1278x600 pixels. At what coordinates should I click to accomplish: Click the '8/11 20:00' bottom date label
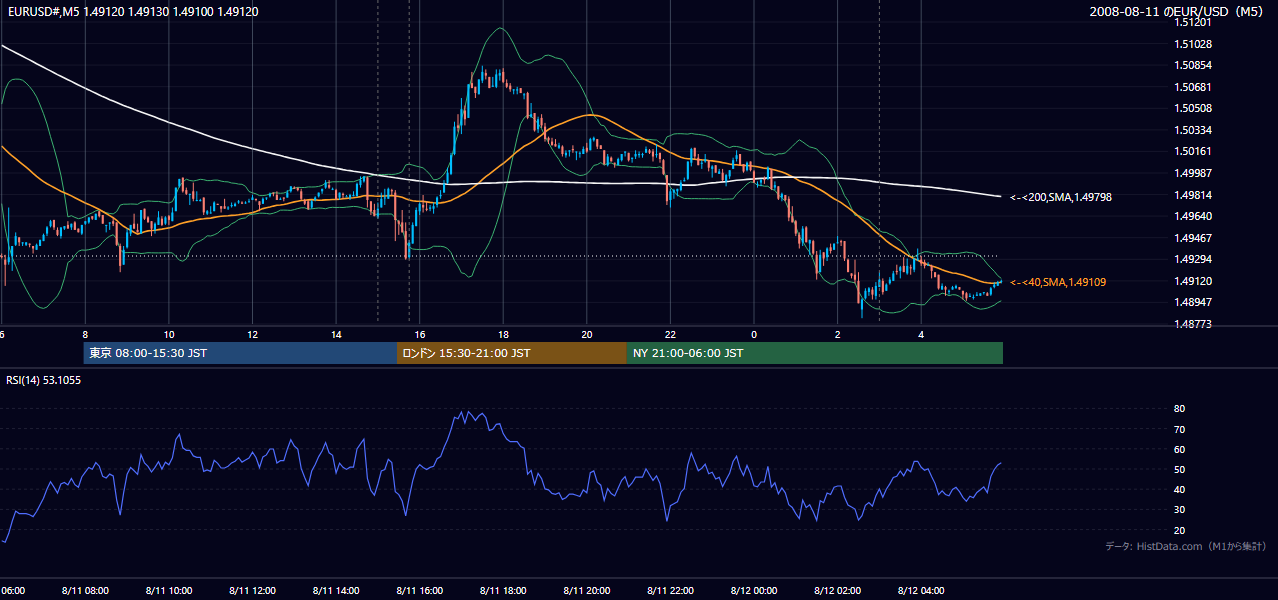tap(587, 591)
